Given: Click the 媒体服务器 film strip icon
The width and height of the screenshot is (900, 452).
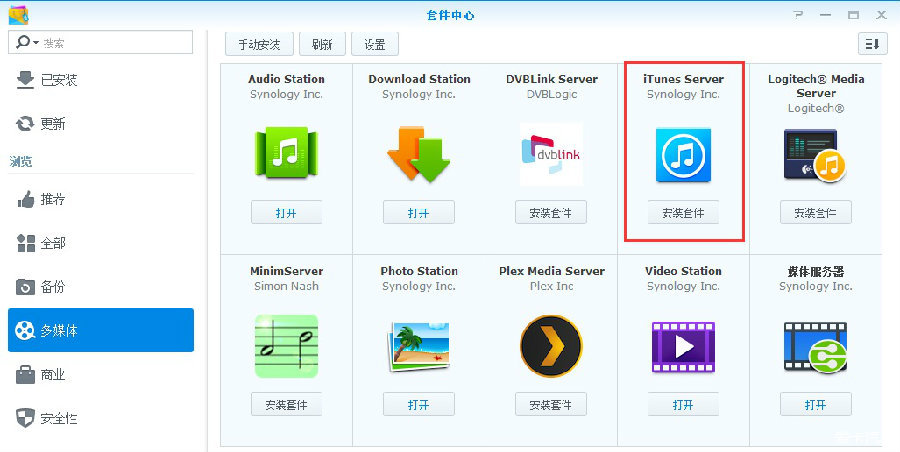Looking at the screenshot, I should 815,347.
